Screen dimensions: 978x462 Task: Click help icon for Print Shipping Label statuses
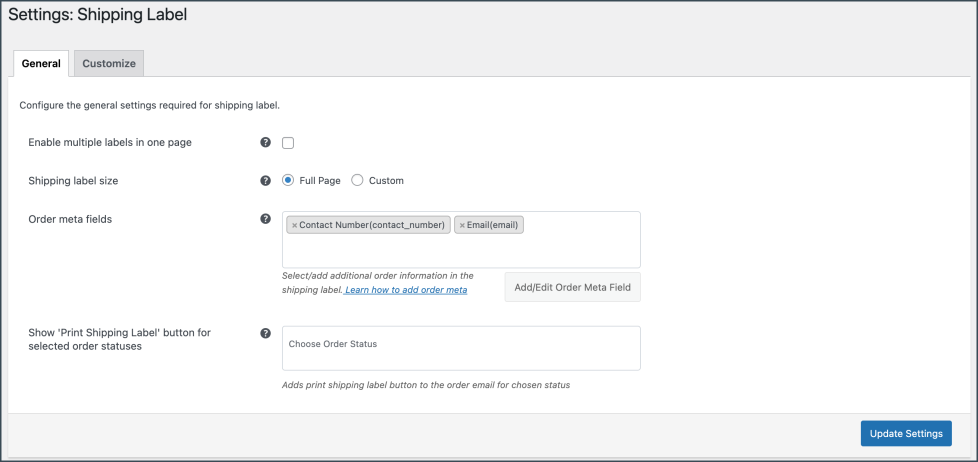(265, 333)
